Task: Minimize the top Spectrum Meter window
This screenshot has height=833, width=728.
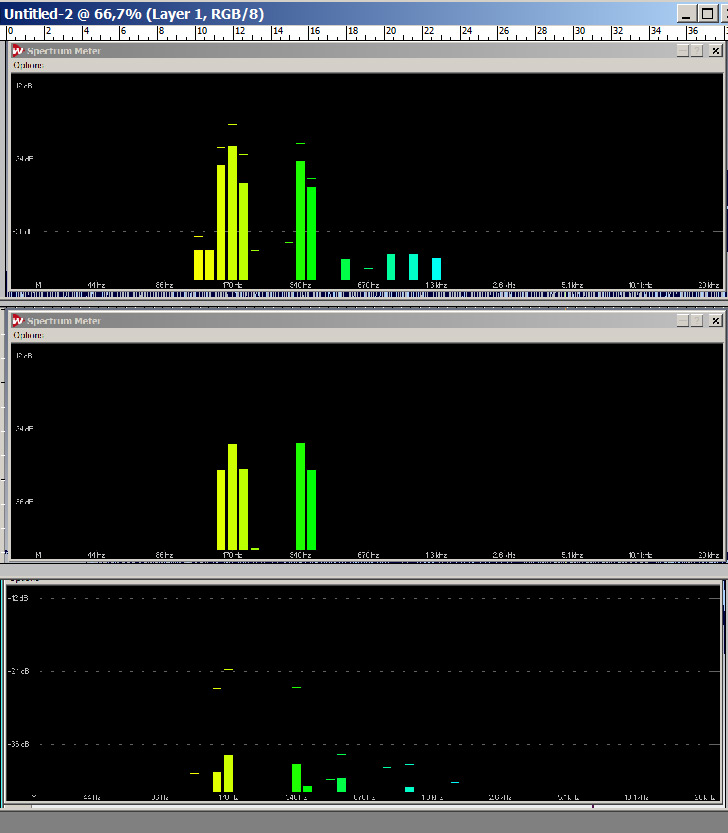Action: tap(682, 51)
